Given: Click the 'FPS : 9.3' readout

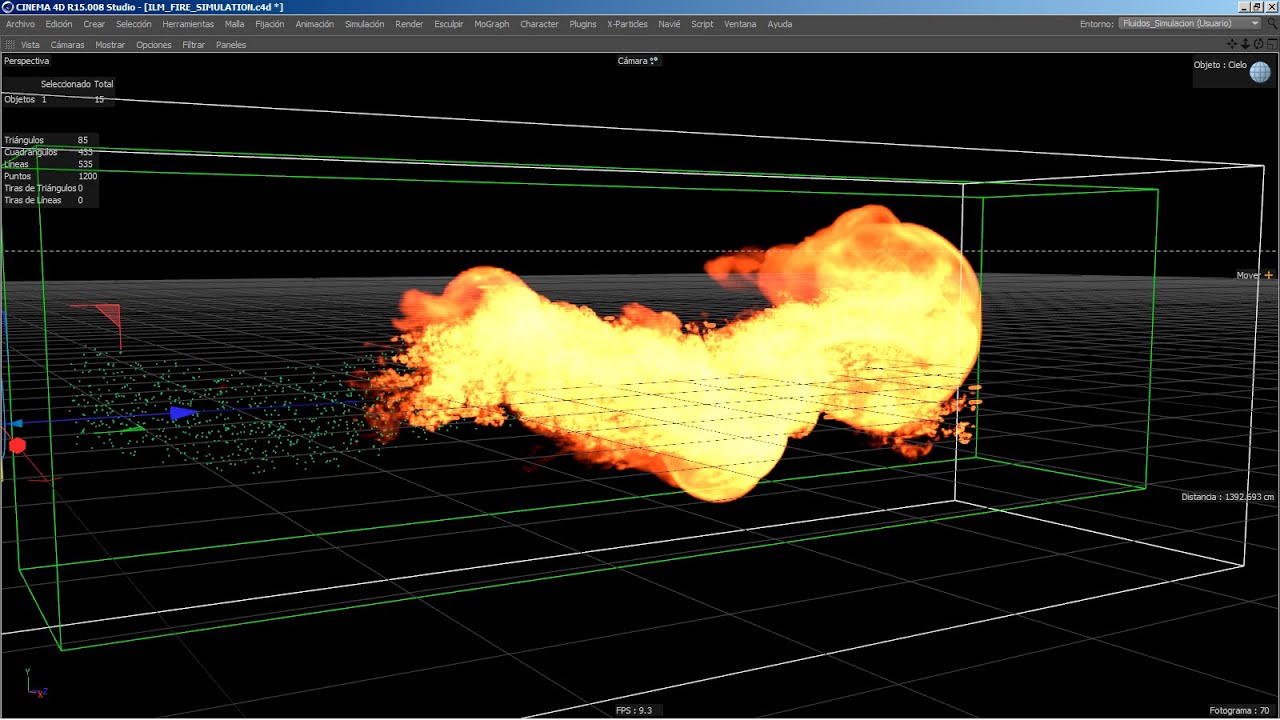Looking at the screenshot, I should (x=634, y=711).
